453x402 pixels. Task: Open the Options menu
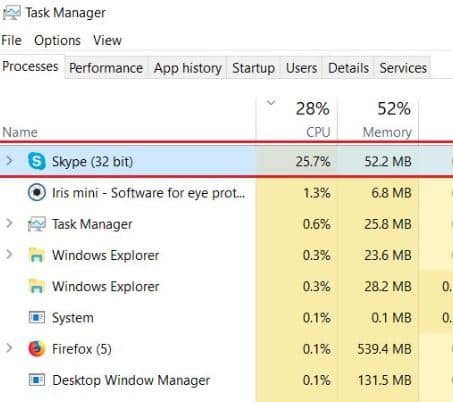point(57,40)
